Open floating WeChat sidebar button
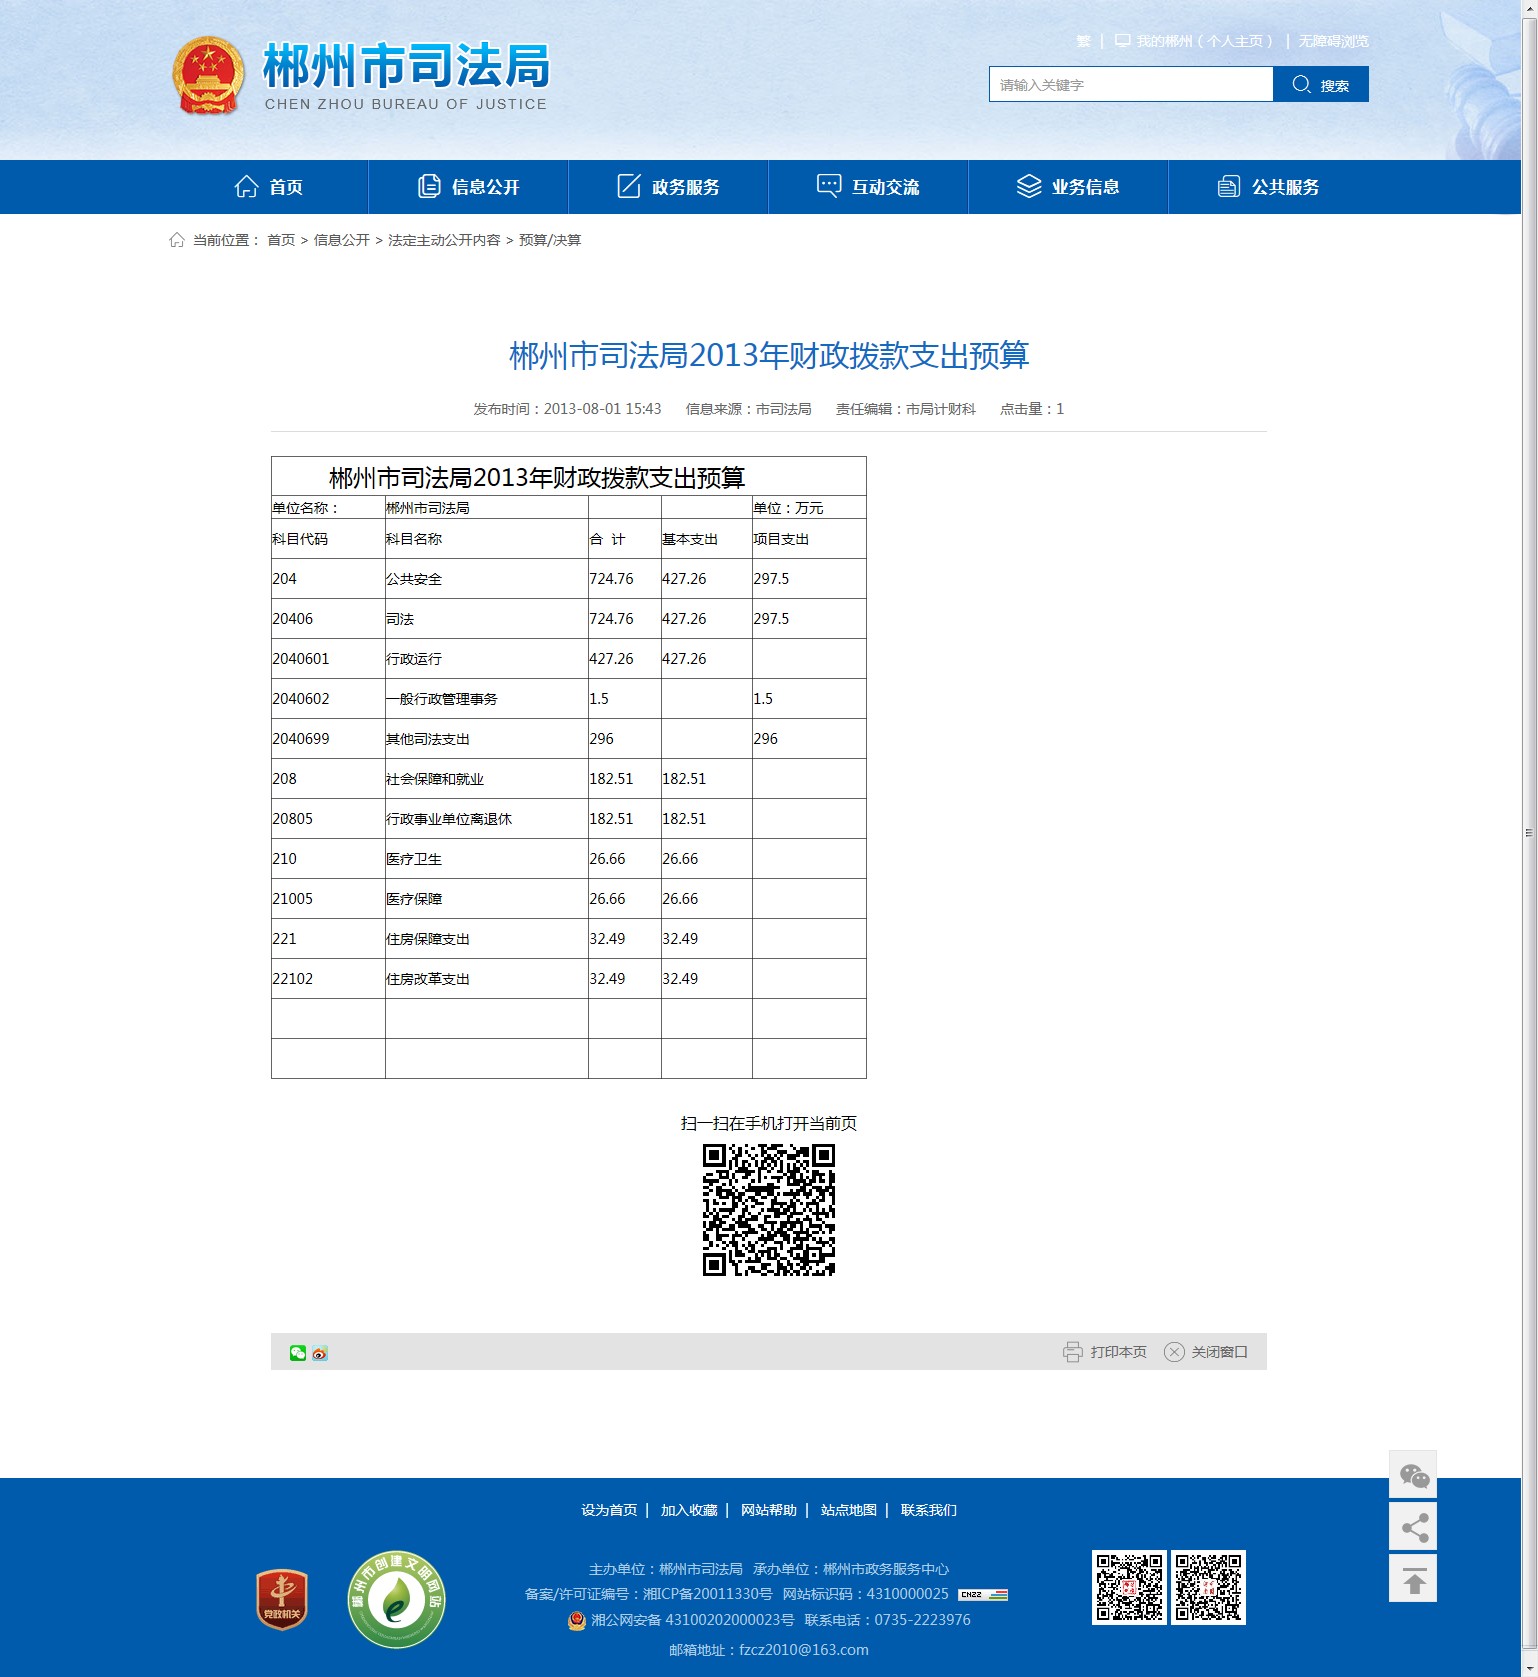Viewport: 1538px width, 1677px height. (1413, 1475)
